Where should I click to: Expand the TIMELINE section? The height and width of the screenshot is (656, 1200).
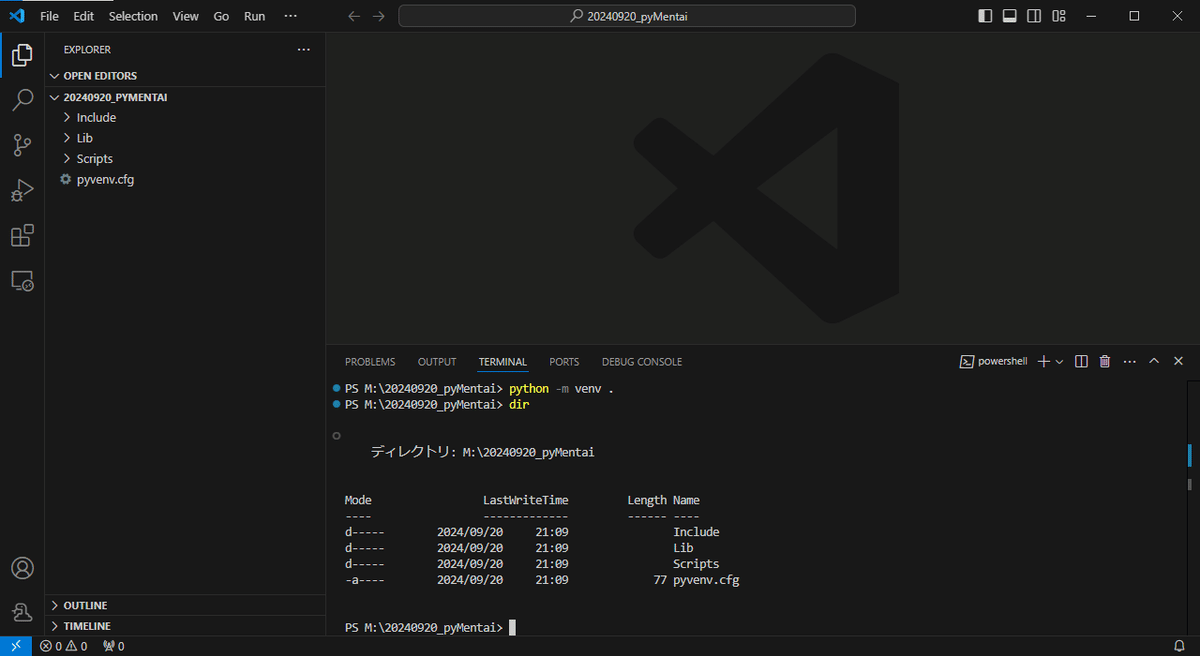[185, 626]
